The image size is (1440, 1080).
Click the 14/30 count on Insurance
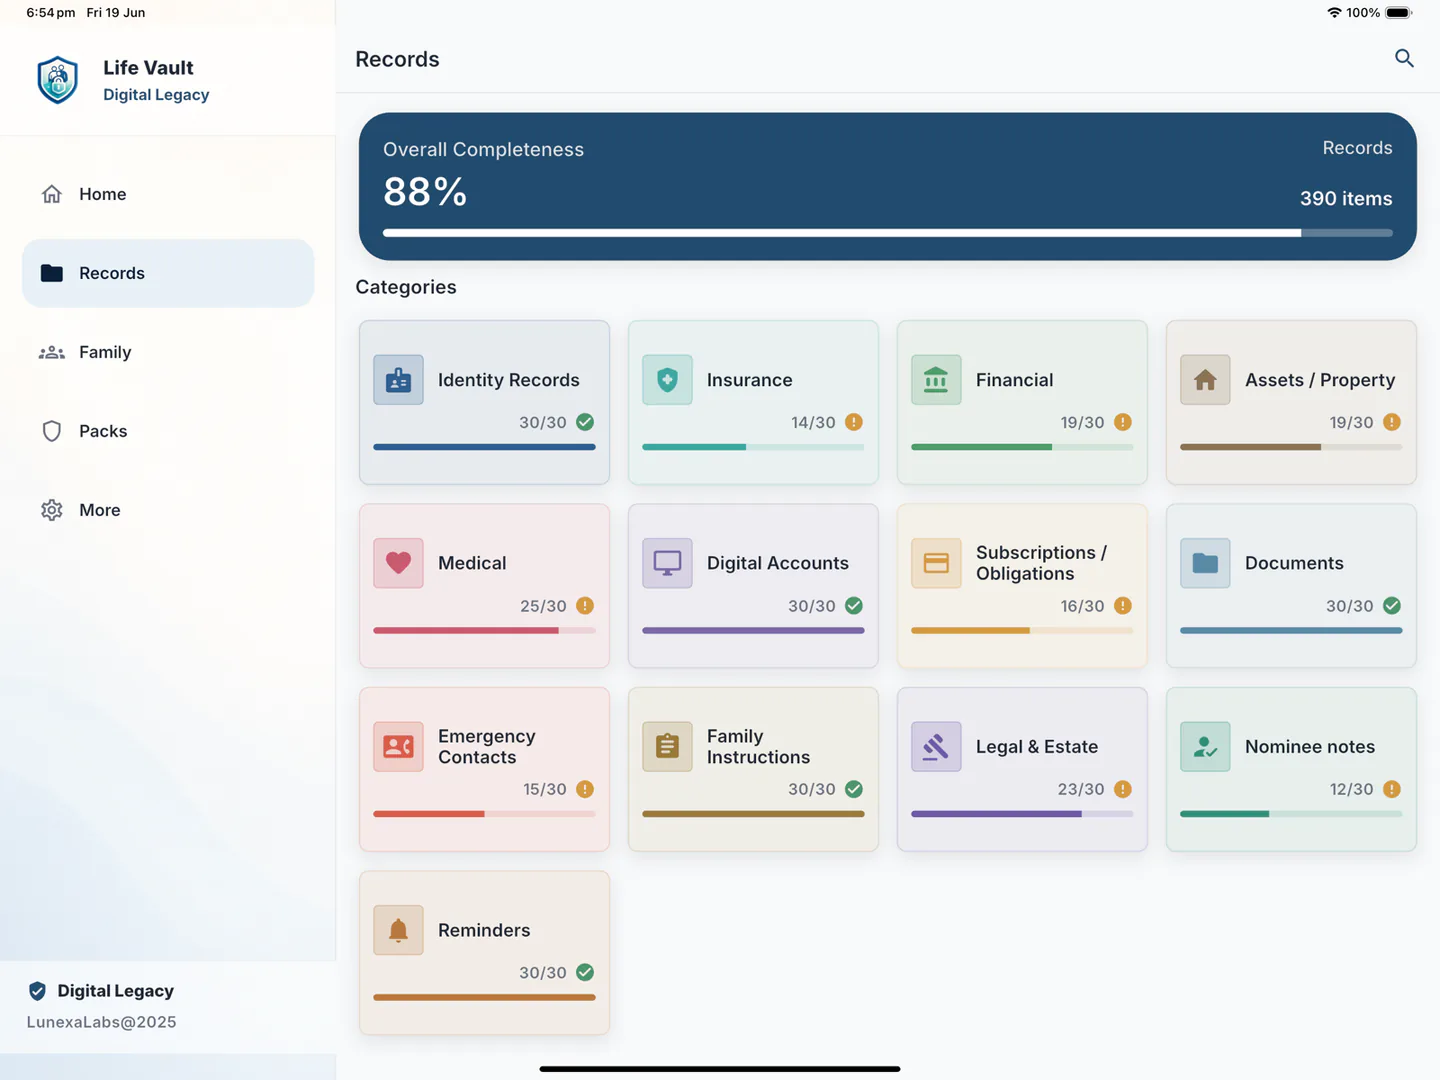813,422
